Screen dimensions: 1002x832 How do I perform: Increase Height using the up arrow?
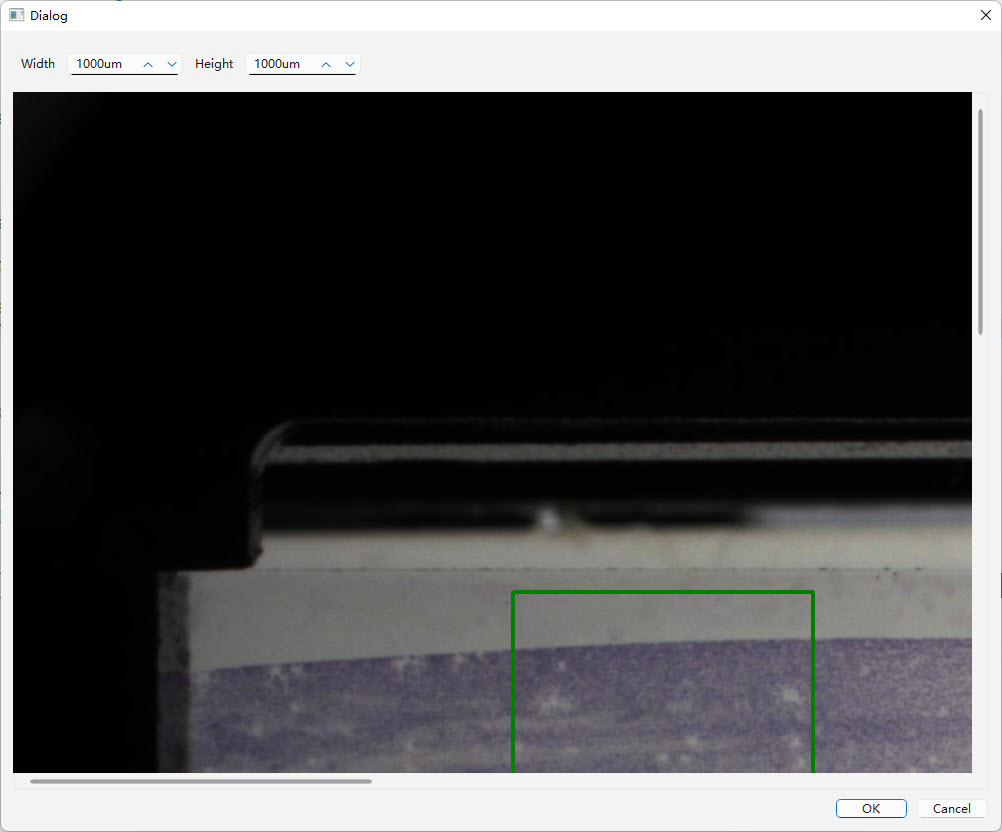(326, 65)
